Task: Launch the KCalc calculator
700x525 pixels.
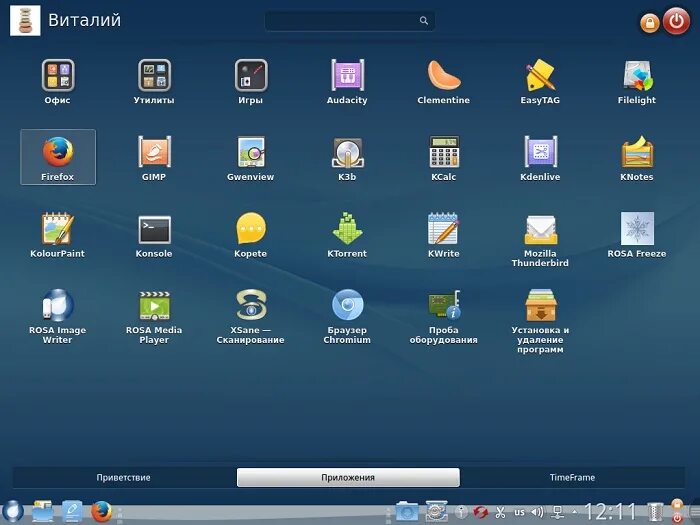Action: pyautogui.click(x=443, y=158)
